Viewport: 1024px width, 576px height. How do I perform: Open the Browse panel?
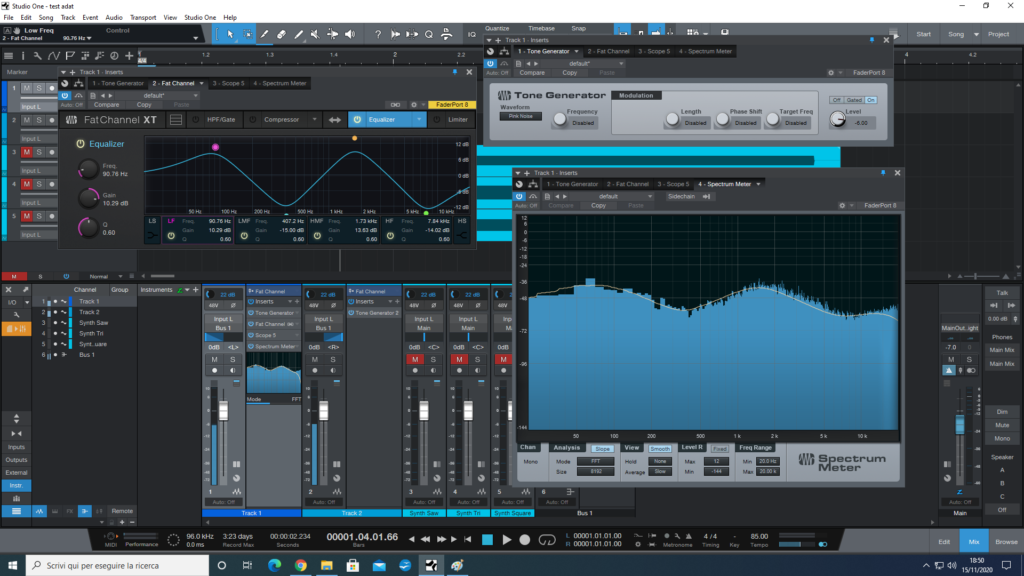(x=1006, y=541)
